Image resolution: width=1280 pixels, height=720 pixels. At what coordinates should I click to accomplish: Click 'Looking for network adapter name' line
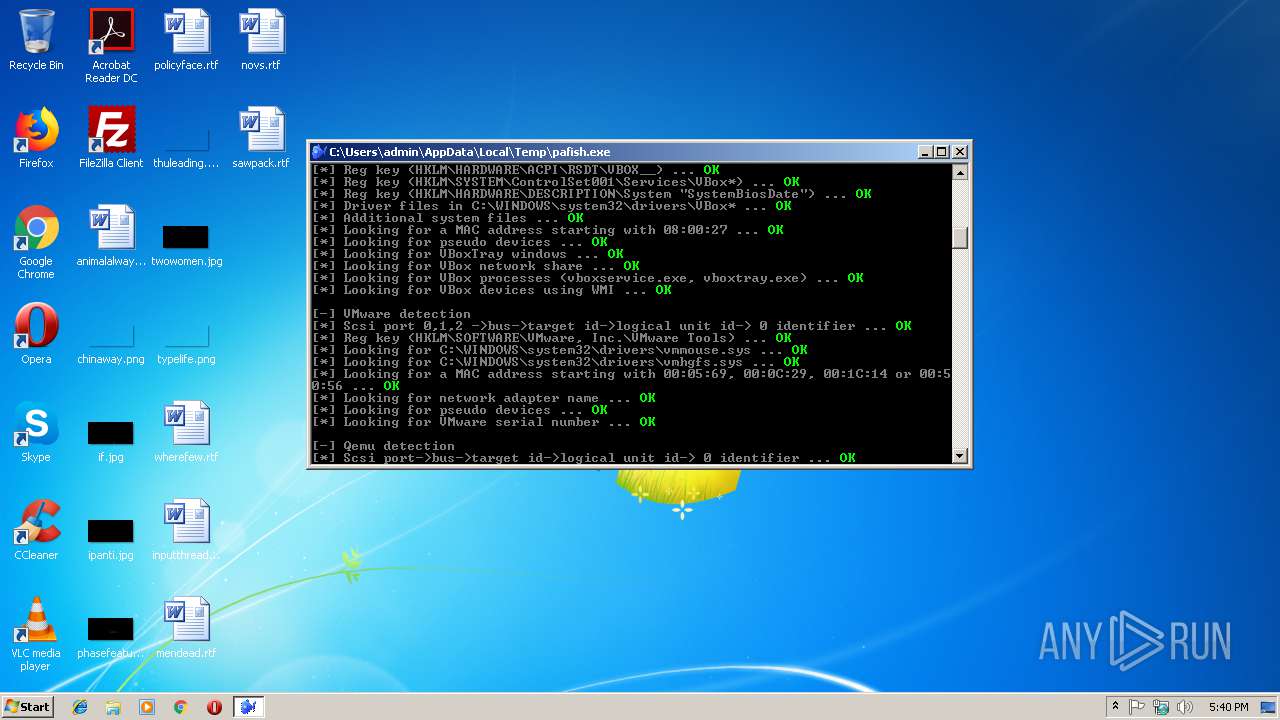tap(483, 398)
